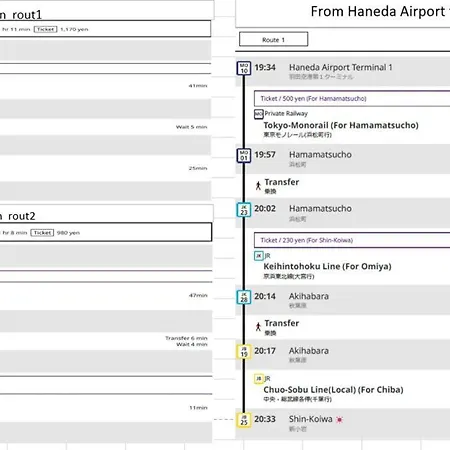The height and width of the screenshot is (450, 450).
Task: Open the 230 yen Shin-Koiwa ticket box
Action: click(352, 240)
